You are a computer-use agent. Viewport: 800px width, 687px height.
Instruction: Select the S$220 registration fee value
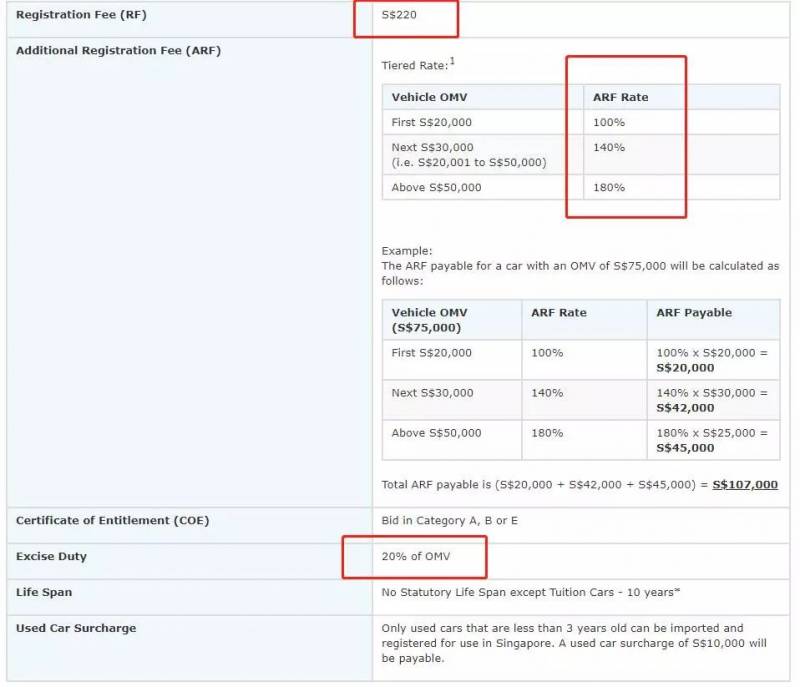click(x=400, y=15)
